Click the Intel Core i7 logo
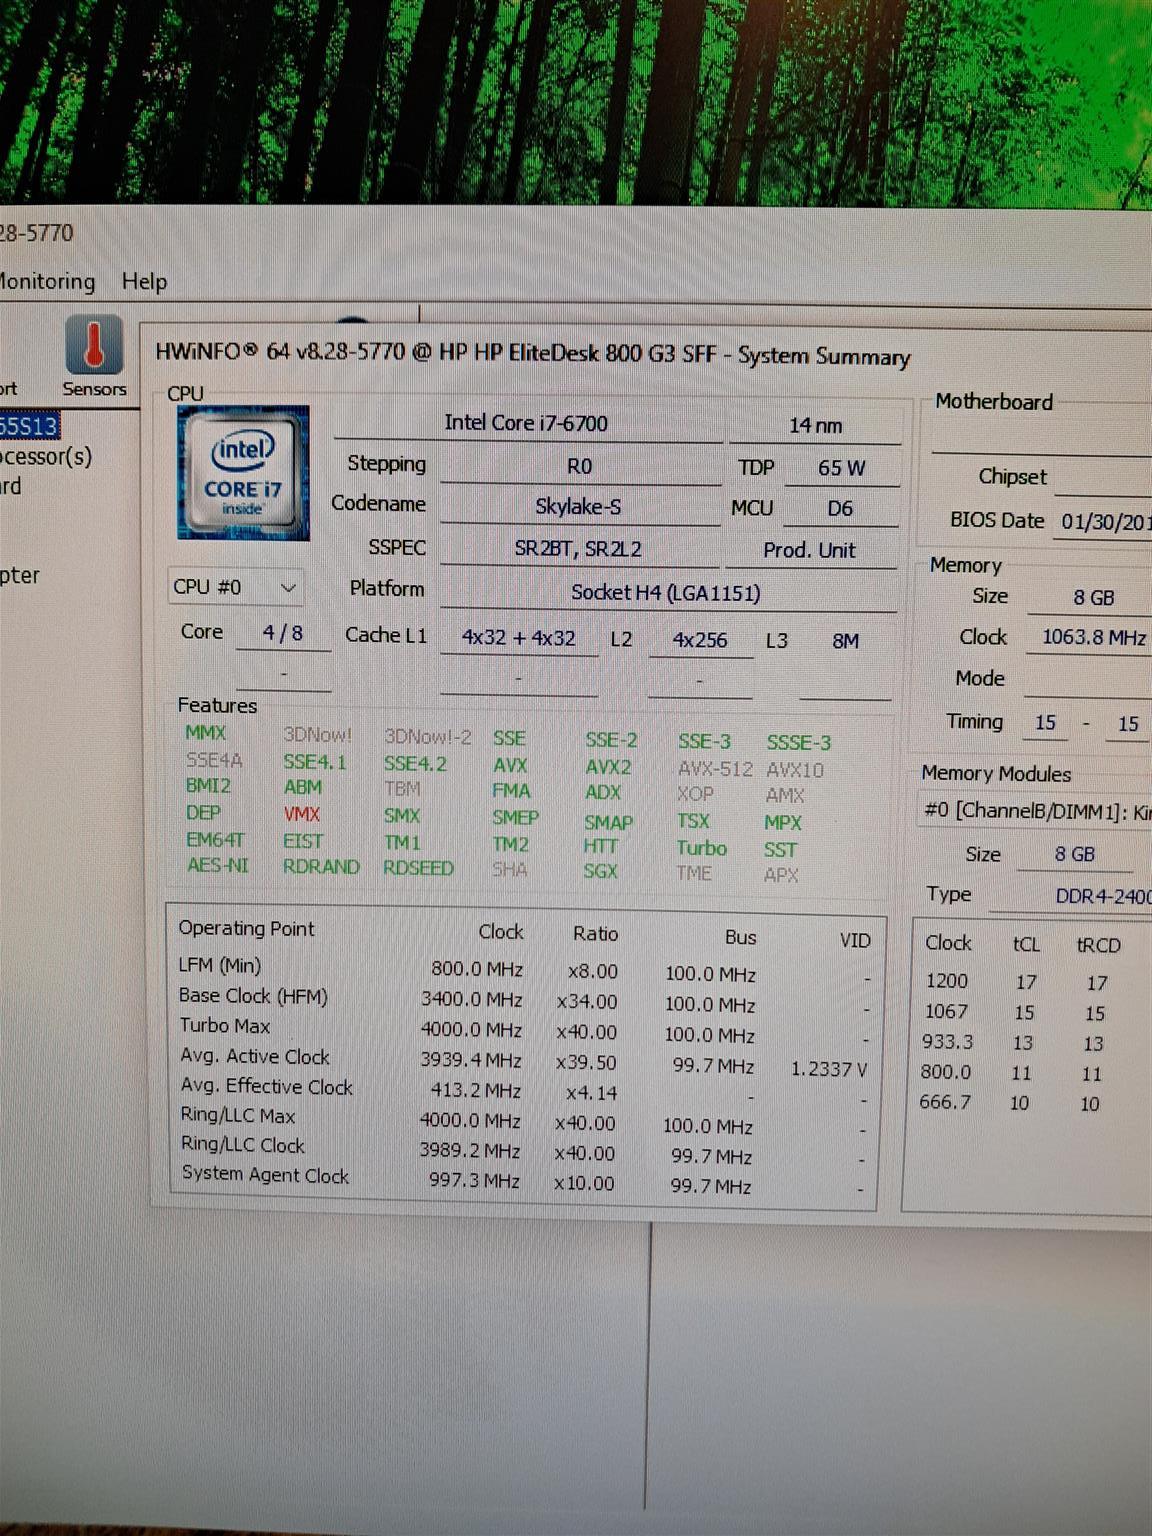This screenshot has height=1536, width=1152. [x=243, y=473]
